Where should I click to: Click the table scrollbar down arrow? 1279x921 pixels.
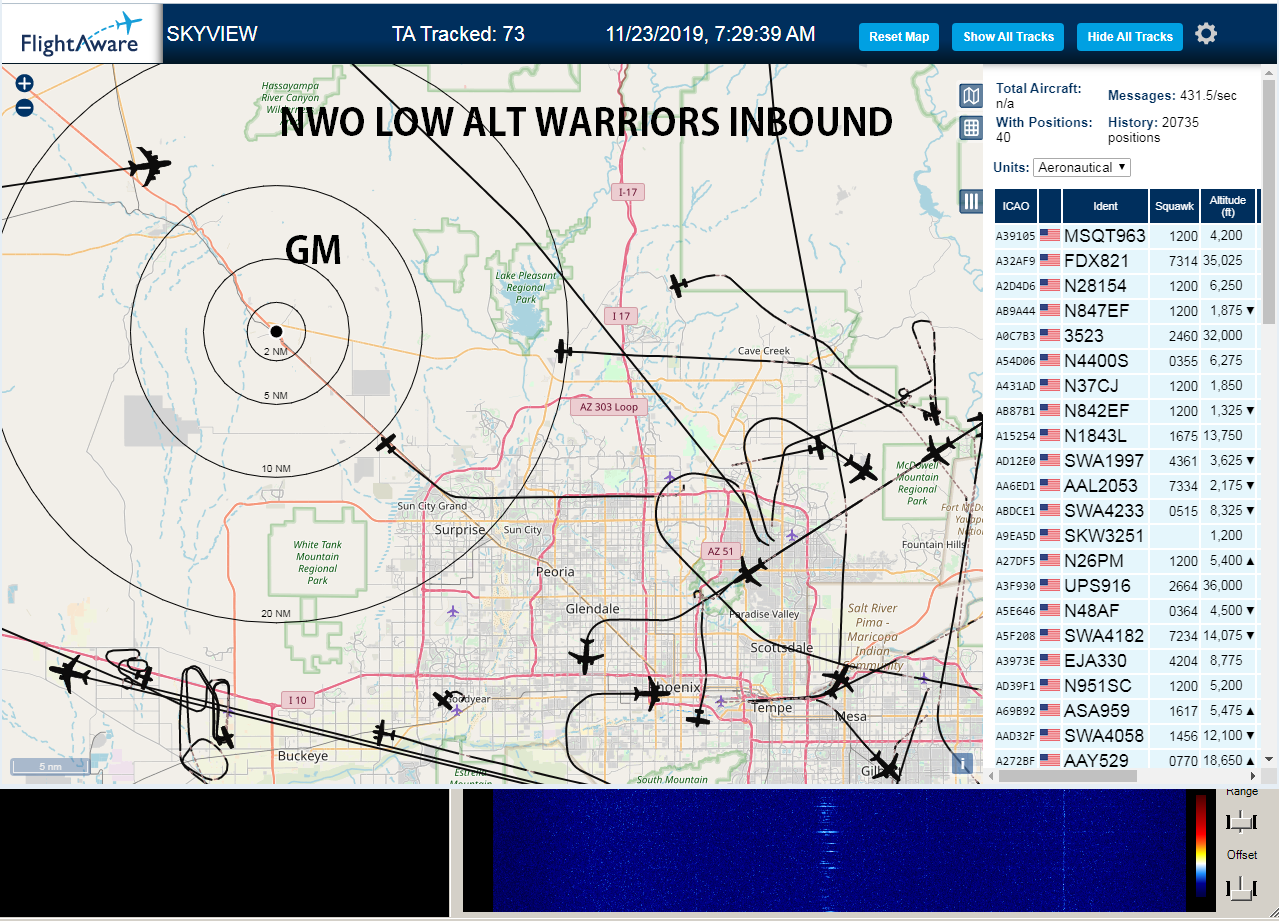[1270, 759]
